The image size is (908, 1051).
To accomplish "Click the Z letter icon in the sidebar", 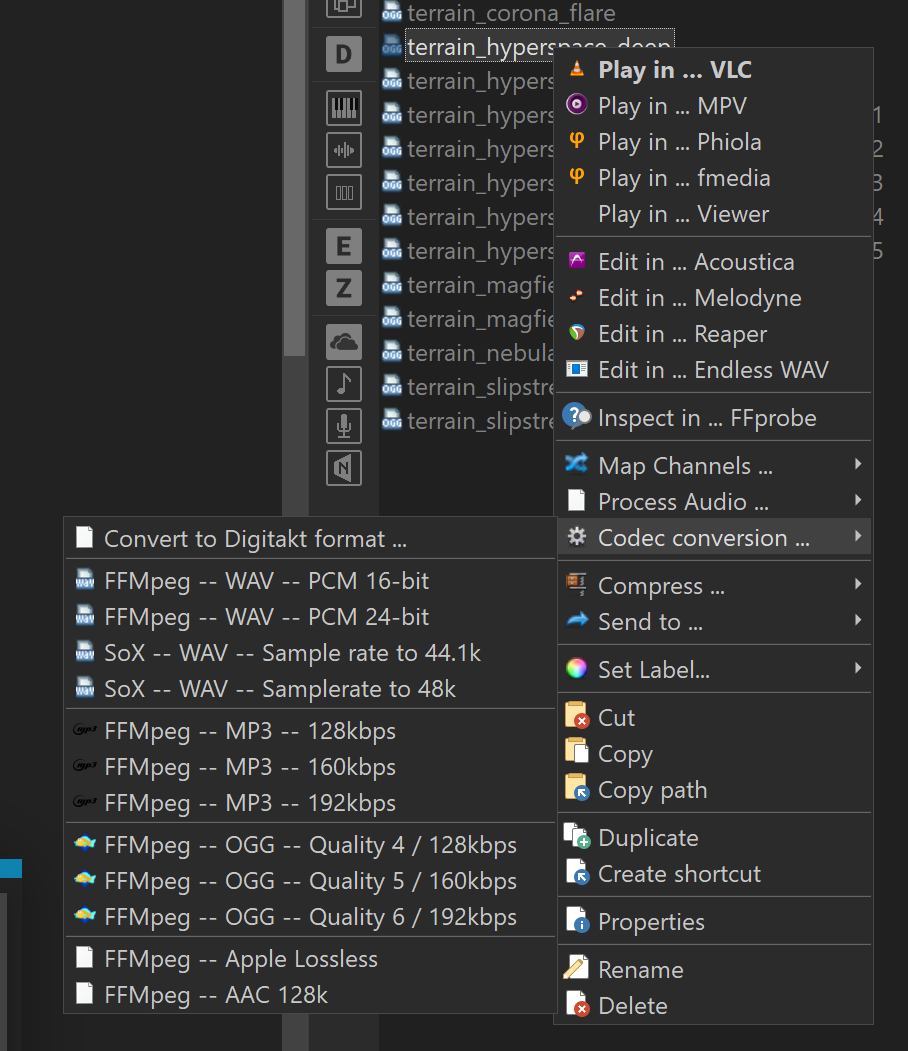I will [344, 288].
